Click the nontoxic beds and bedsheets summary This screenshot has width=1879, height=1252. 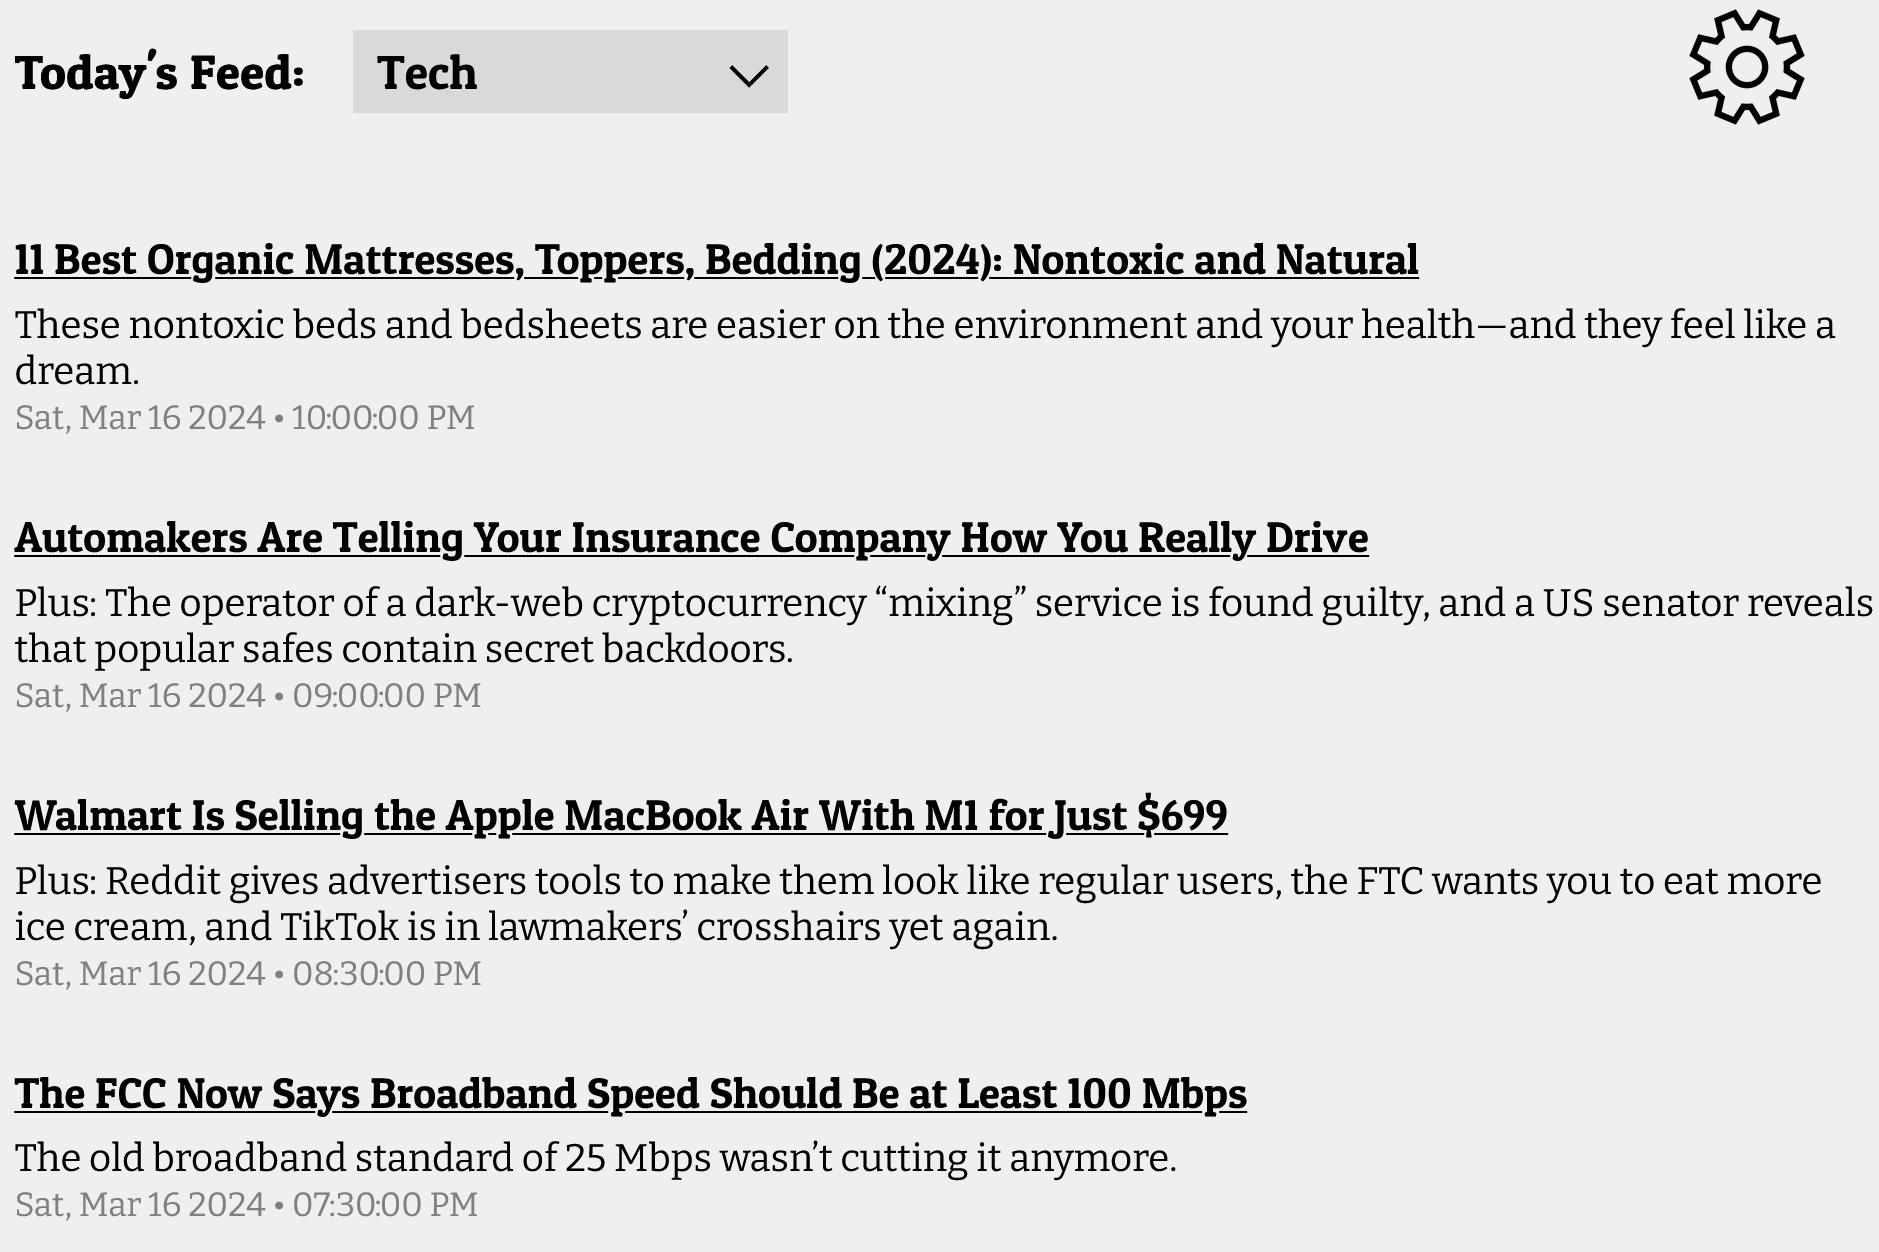pos(924,347)
